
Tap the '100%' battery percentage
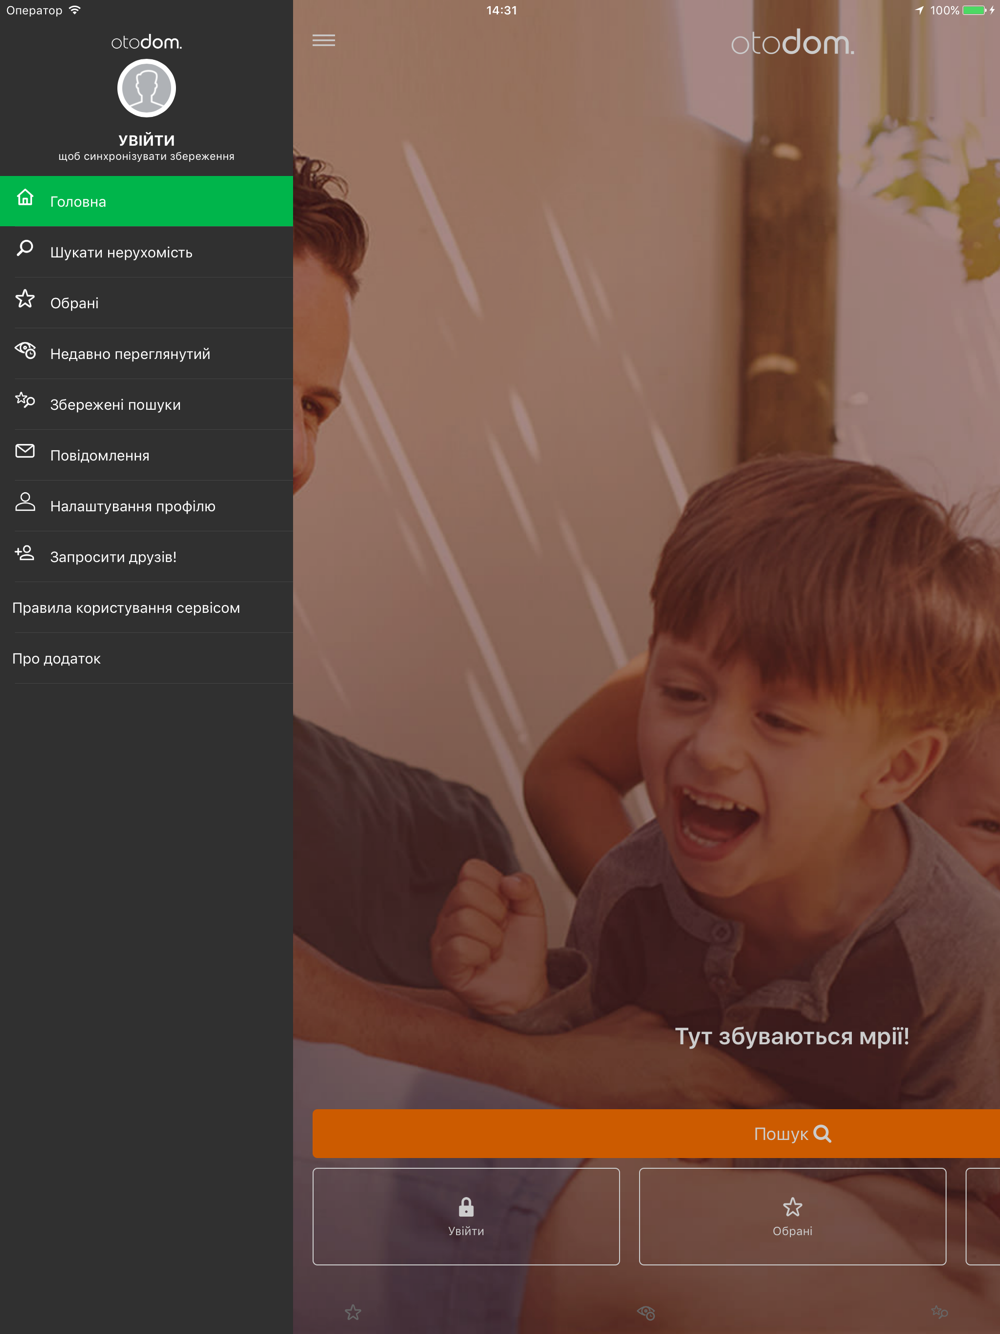(x=944, y=10)
